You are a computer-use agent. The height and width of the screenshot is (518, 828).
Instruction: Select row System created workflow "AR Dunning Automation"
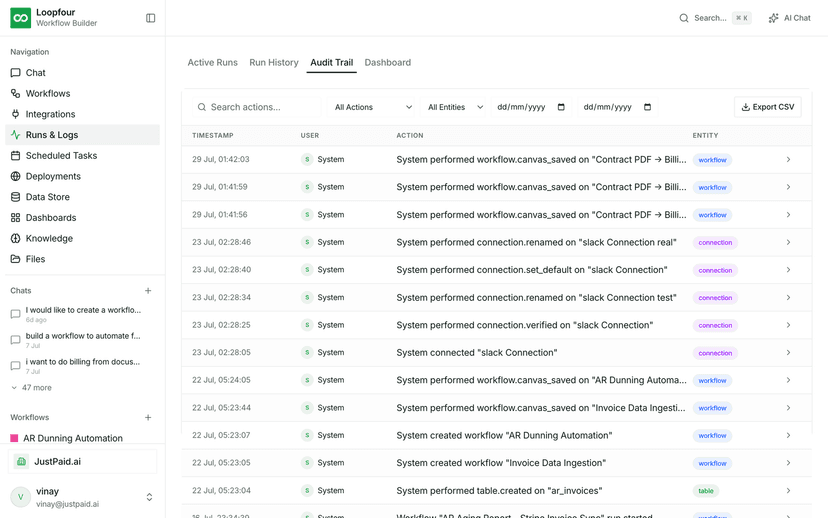(496, 436)
